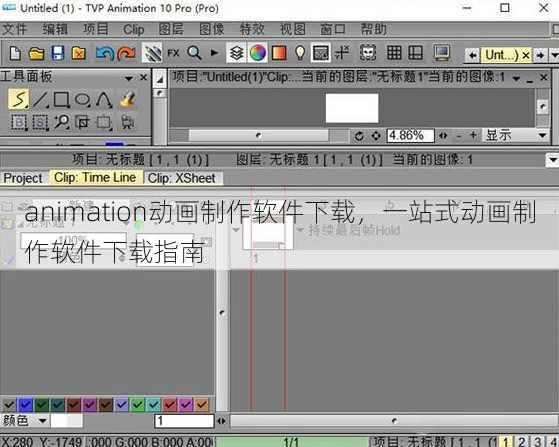This screenshot has height=447, width=559.
Task: Open the project window title dropdown arrow
Action: [x=516, y=78]
